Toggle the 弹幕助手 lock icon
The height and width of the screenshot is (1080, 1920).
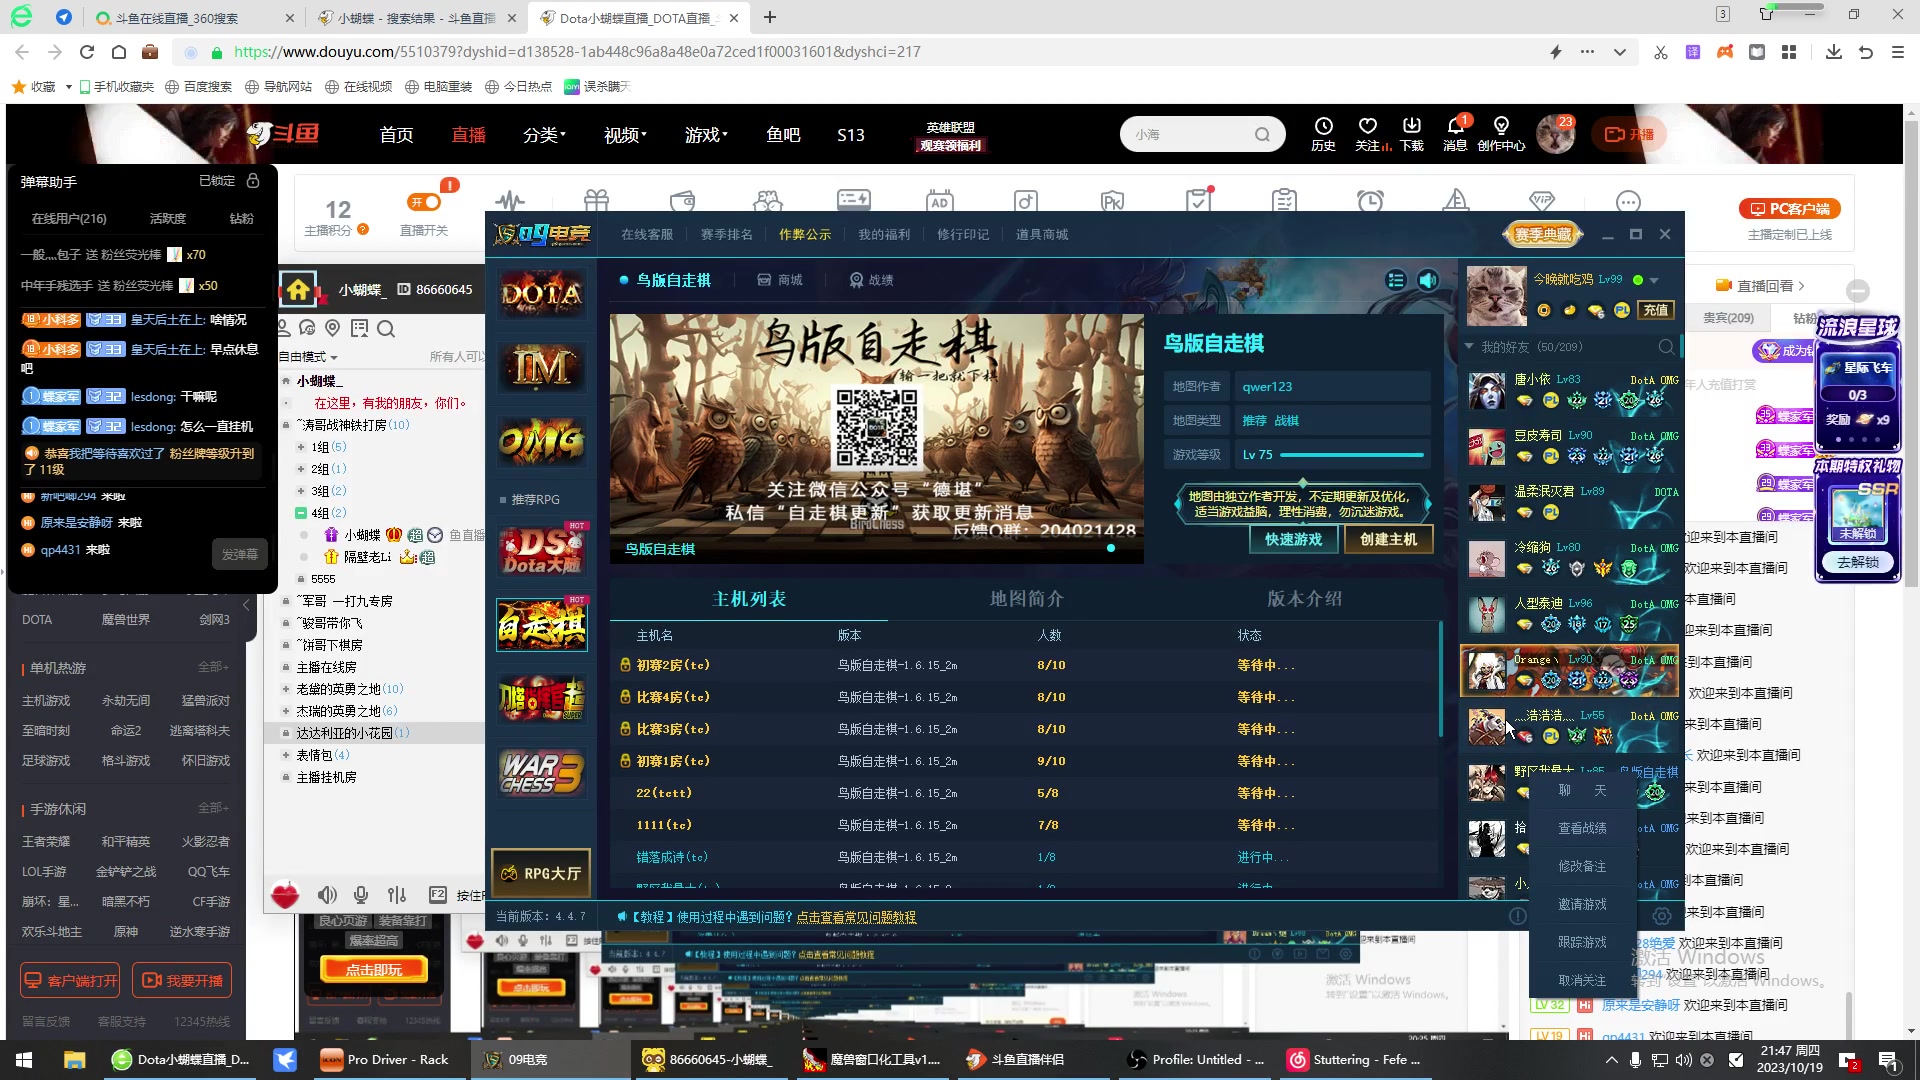(x=253, y=181)
